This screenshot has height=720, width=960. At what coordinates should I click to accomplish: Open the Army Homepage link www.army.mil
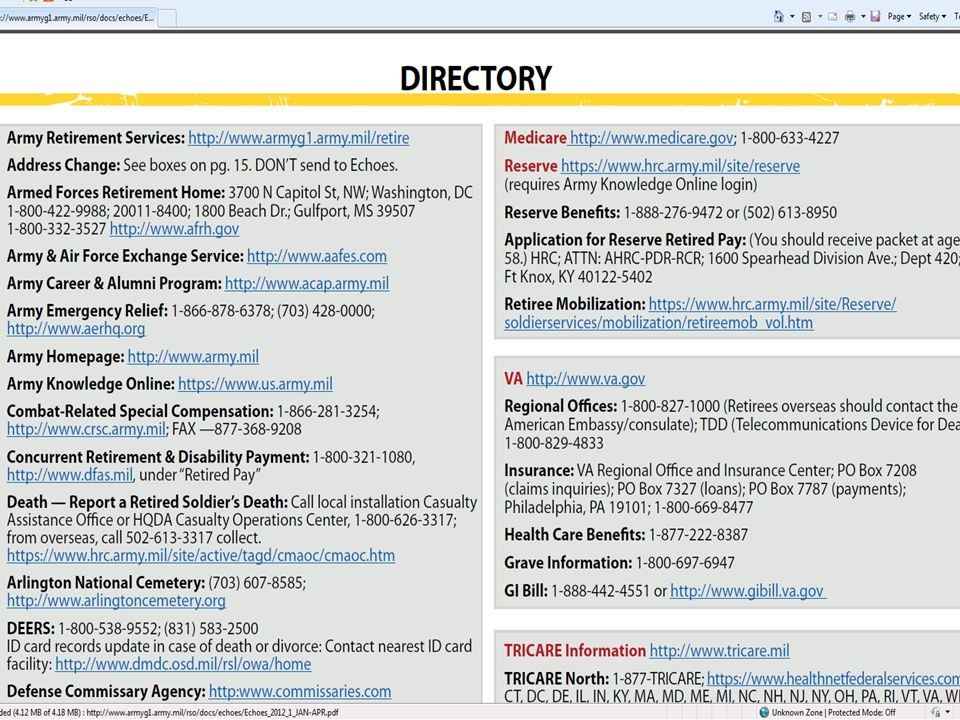click(x=193, y=356)
